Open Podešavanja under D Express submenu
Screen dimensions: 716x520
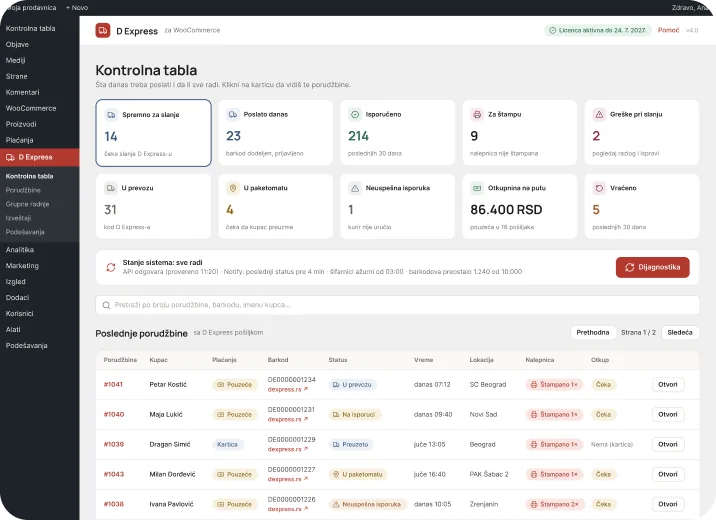click(25, 232)
